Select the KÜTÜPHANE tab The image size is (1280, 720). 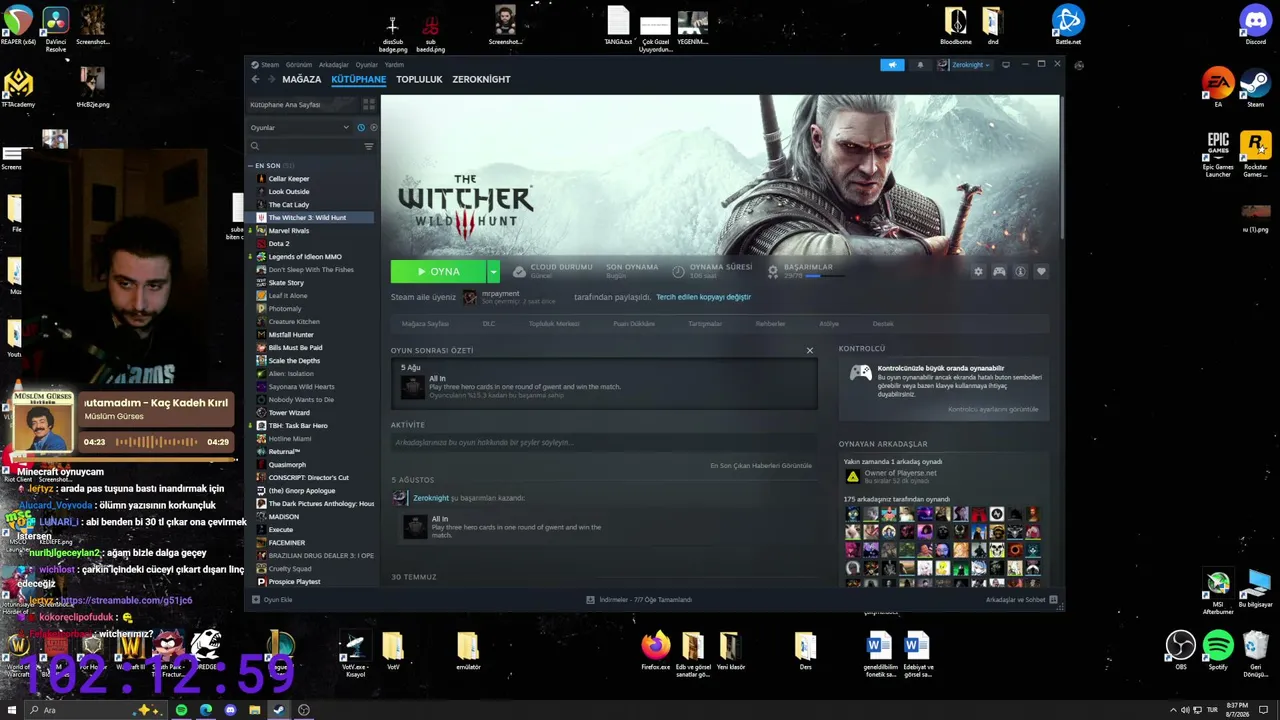click(x=359, y=79)
